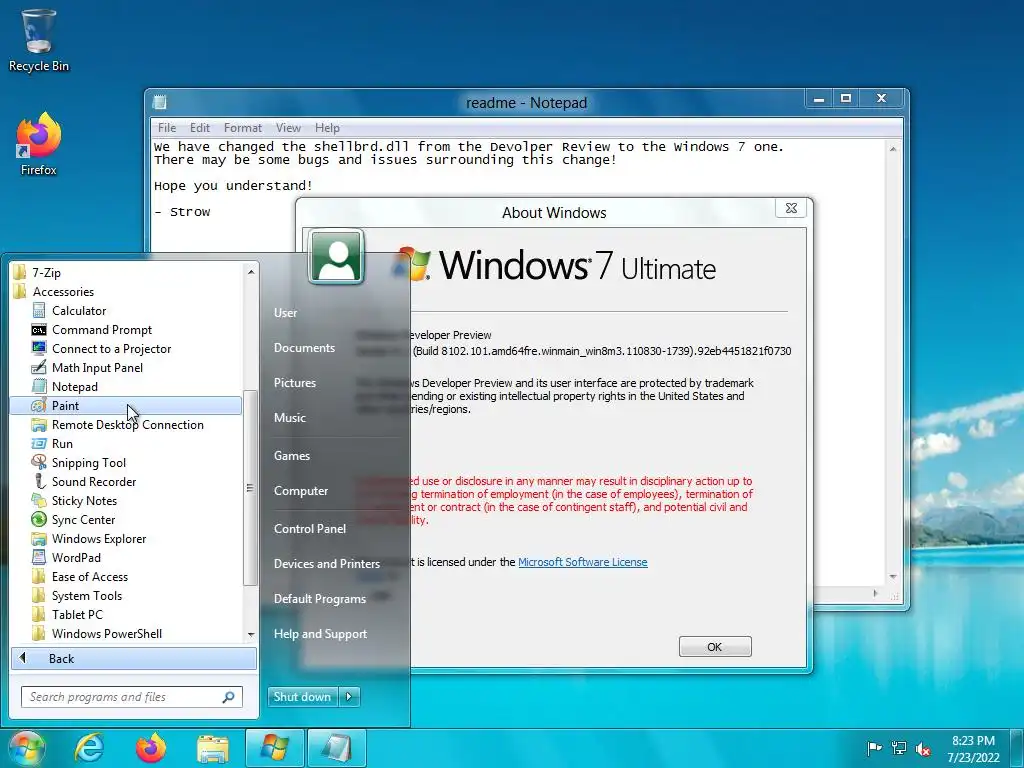Open Action Center flag icon
Viewport: 1024px width, 768px height.
[x=874, y=748]
